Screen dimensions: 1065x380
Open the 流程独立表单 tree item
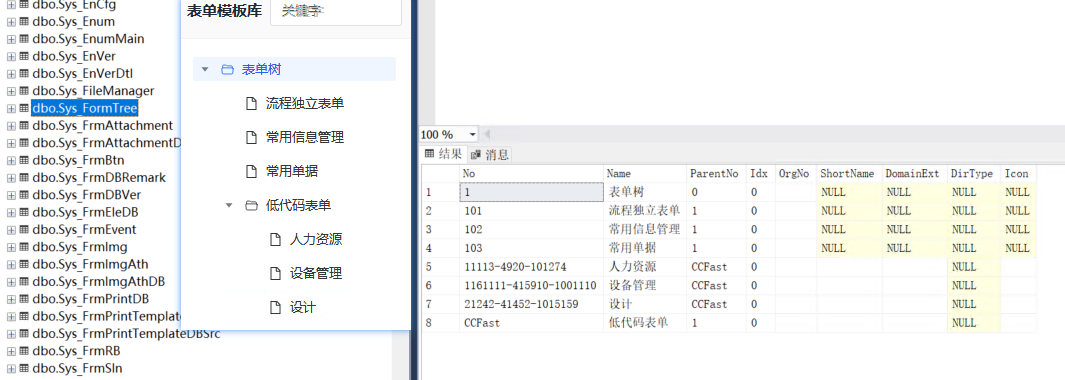coord(305,103)
